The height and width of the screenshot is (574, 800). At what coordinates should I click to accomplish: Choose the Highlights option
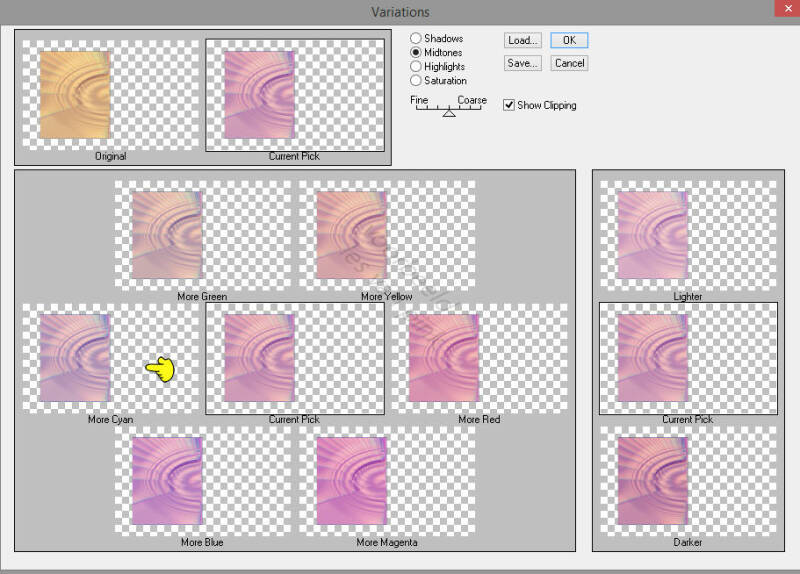[415, 66]
